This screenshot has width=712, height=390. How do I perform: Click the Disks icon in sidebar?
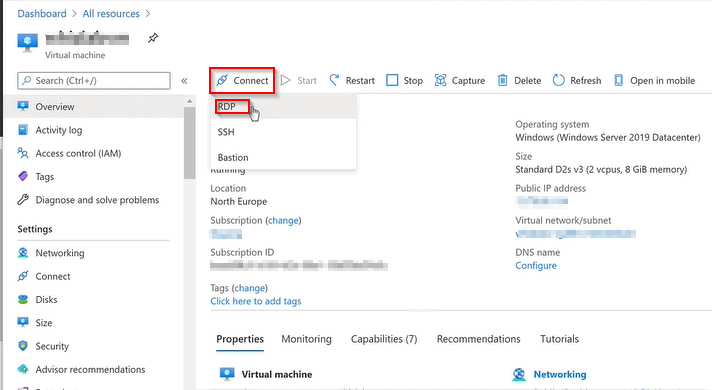[x=23, y=300]
